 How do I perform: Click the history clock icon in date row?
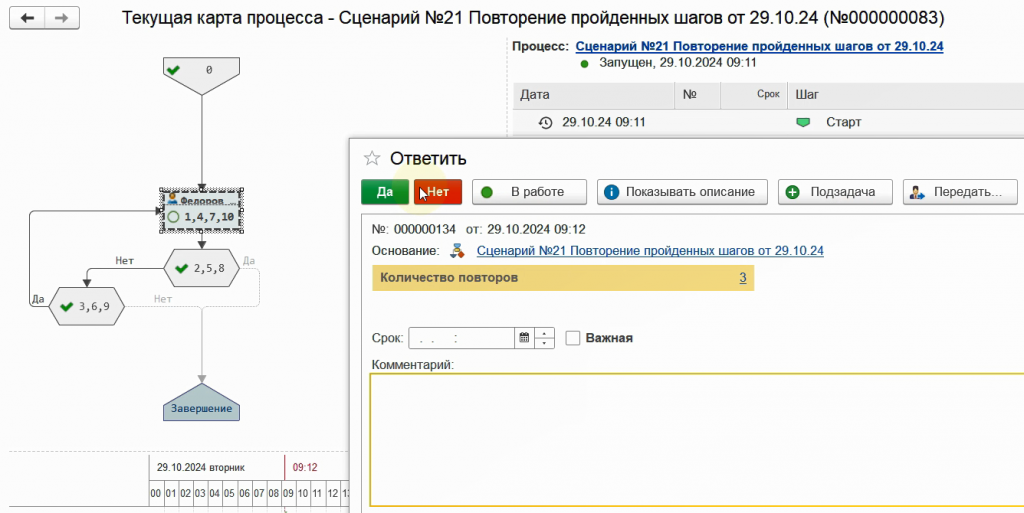point(545,122)
